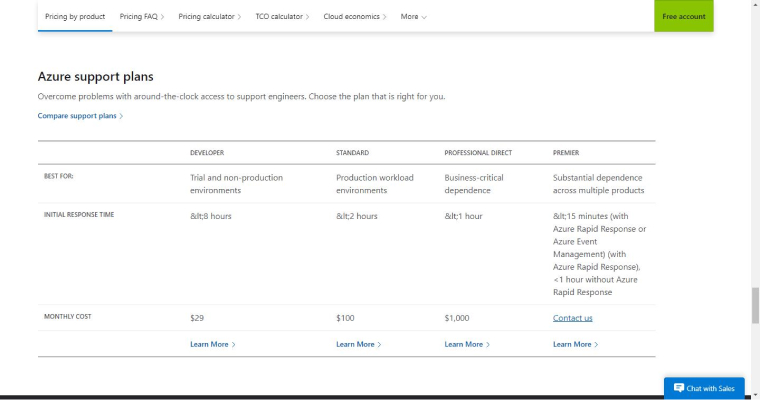Open the Contact us link for Premier

click(572, 318)
